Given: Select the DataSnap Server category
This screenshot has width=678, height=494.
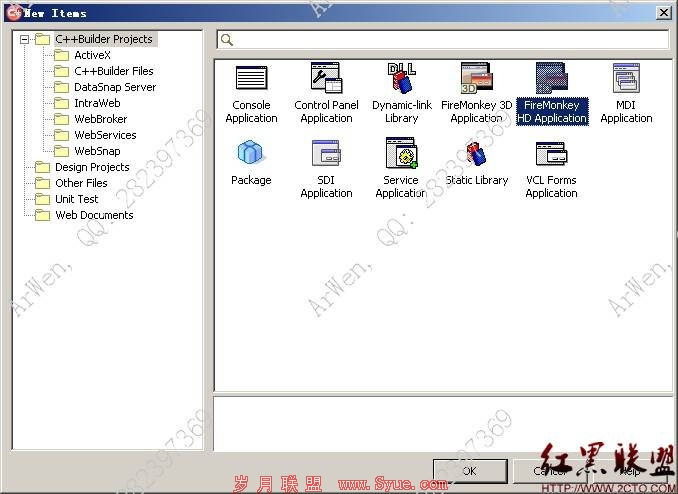Looking at the screenshot, I should tap(115, 87).
